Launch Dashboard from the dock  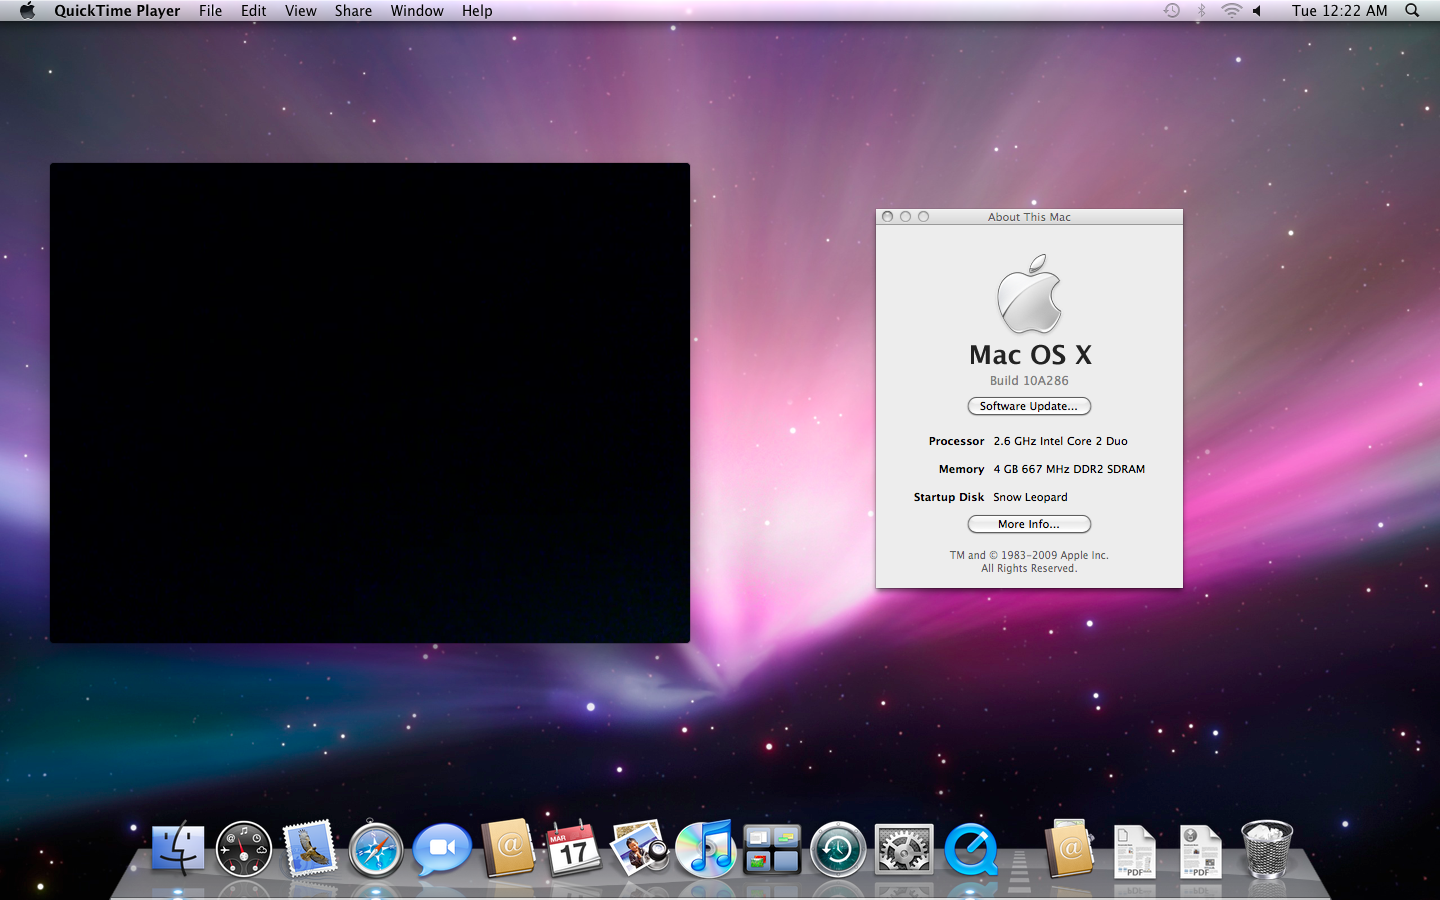[244, 849]
